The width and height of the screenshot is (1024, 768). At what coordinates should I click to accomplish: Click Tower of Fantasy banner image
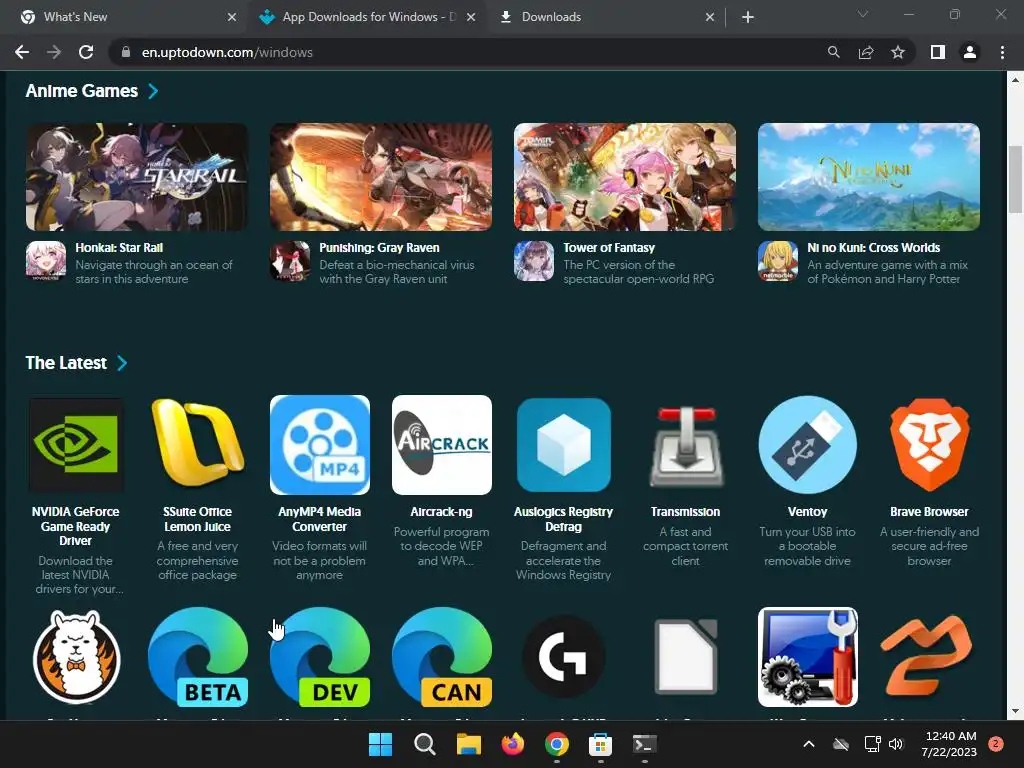(625, 177)
